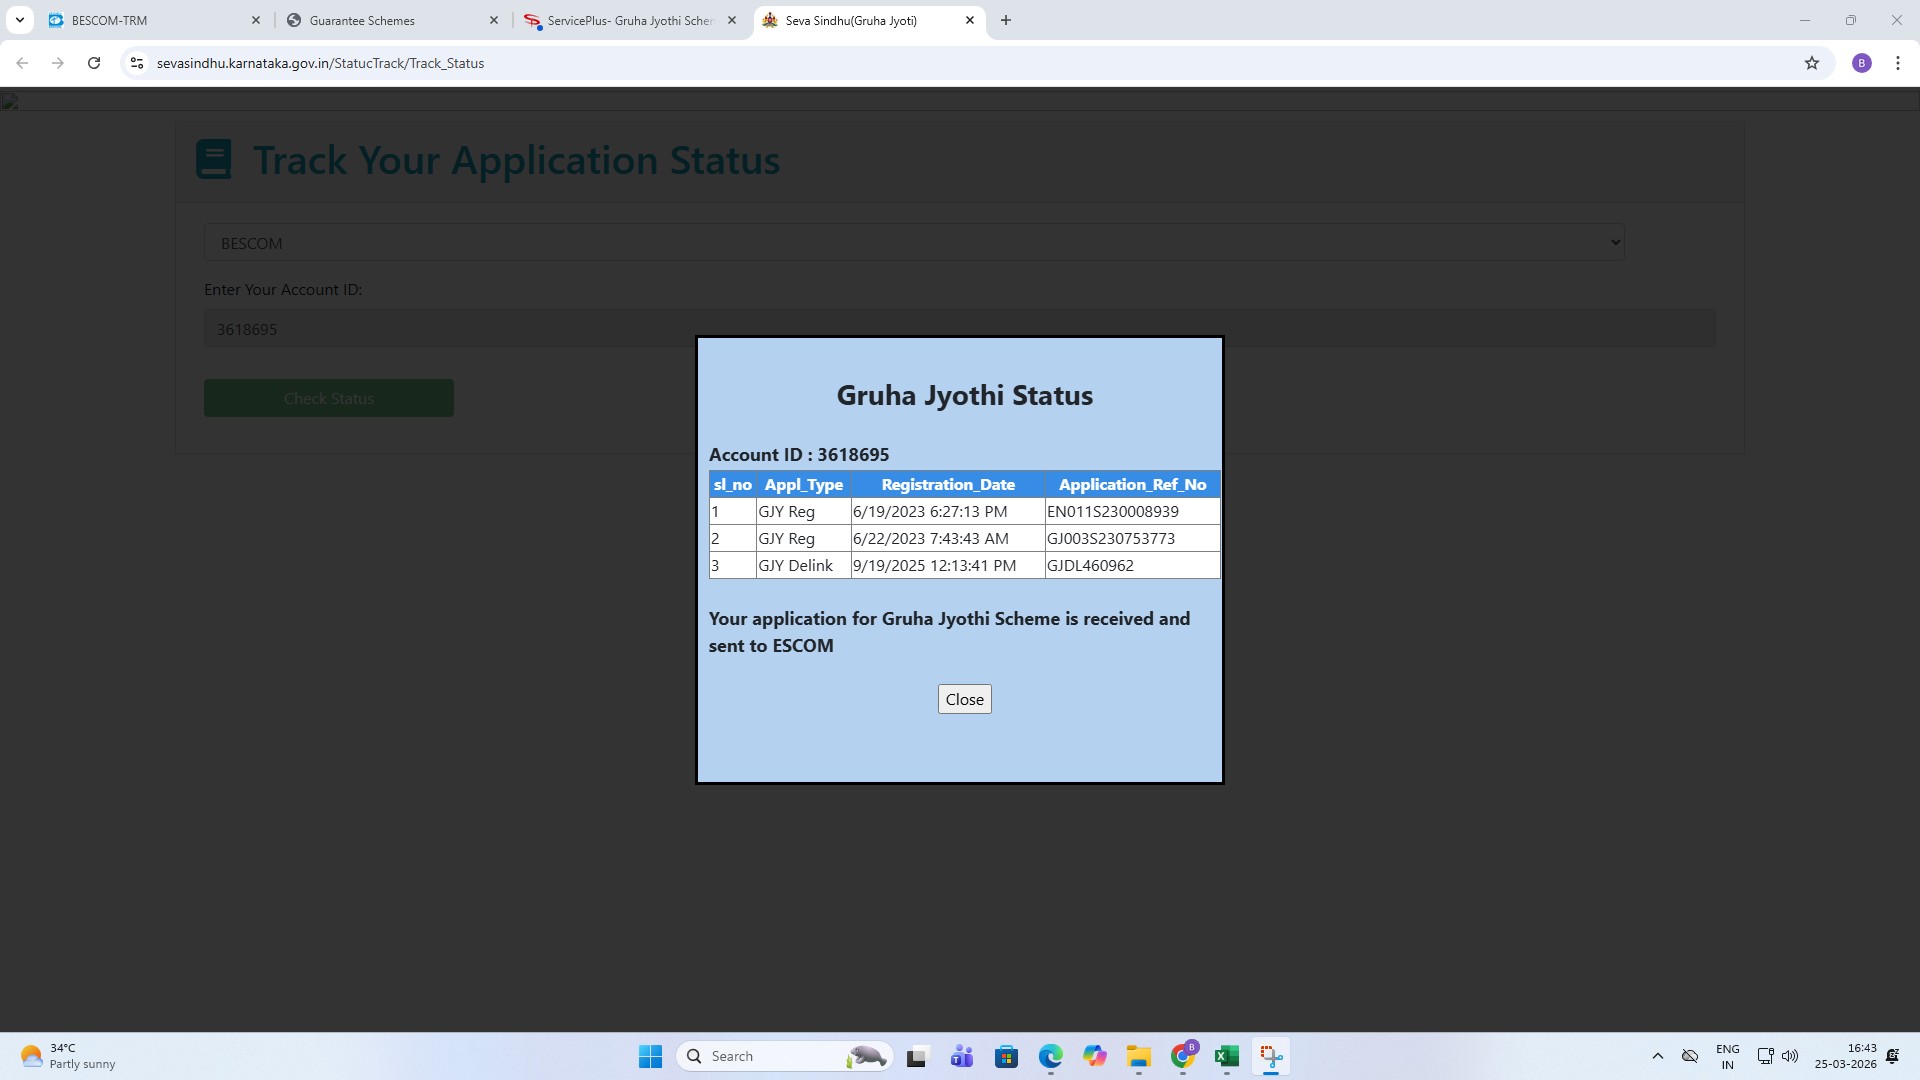Open the tab search dropdown arrow
The width and height of the screenshot is (1920, 1080).
[19, 20]
